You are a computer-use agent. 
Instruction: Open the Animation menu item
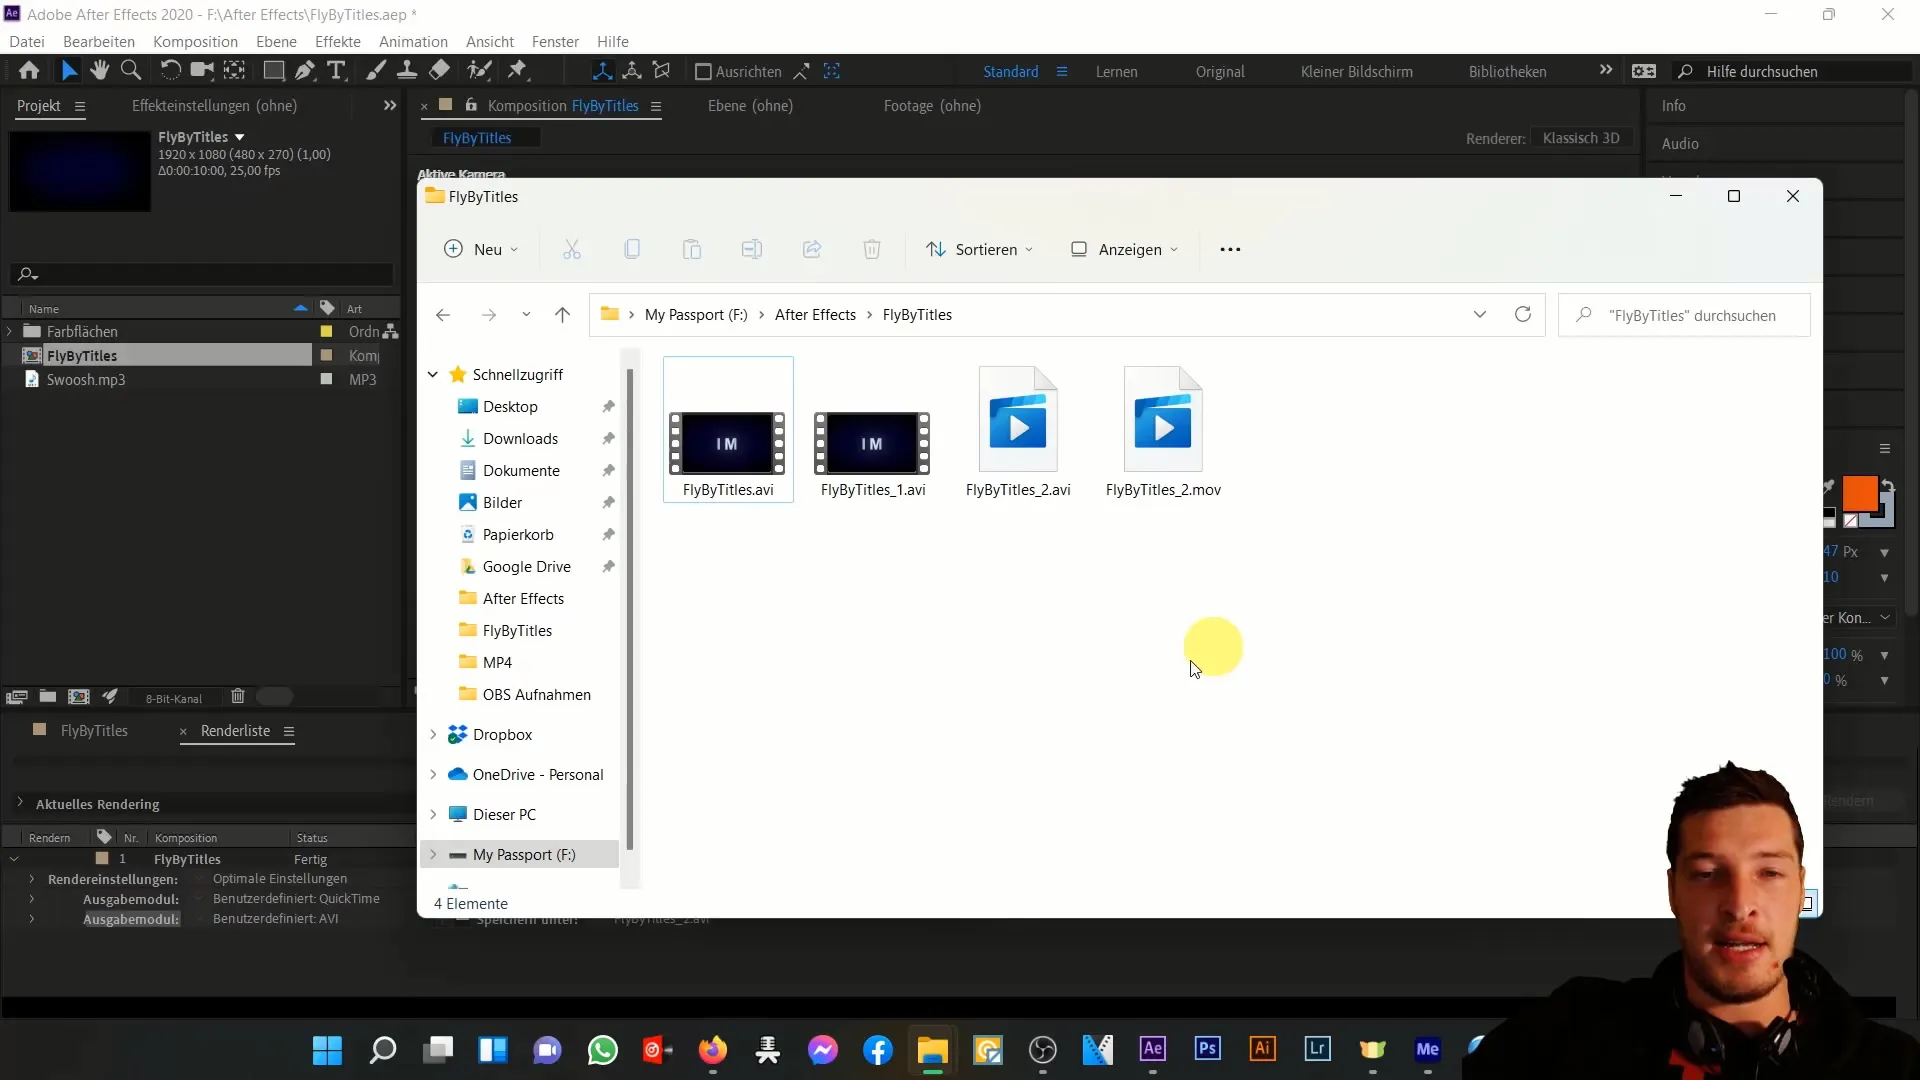[413, 41]
